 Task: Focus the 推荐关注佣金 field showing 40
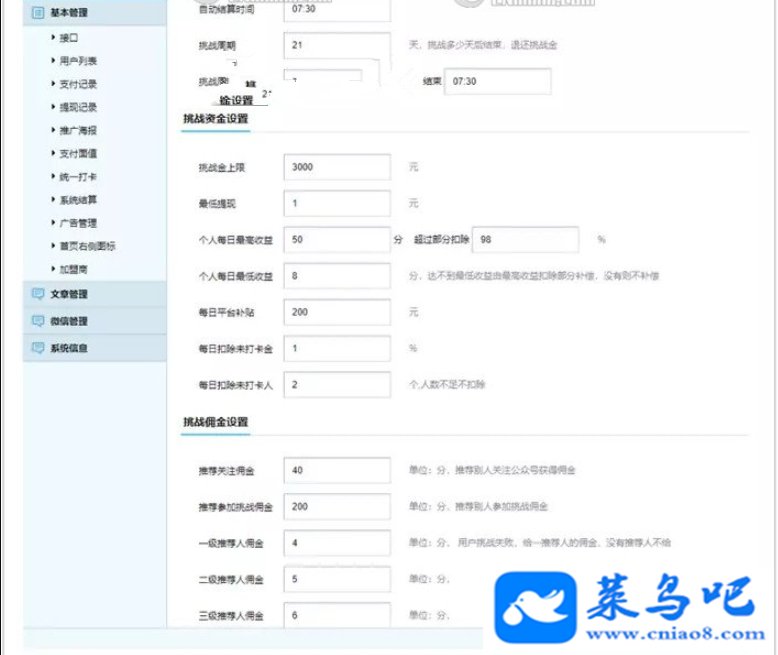tap(337, 470)
